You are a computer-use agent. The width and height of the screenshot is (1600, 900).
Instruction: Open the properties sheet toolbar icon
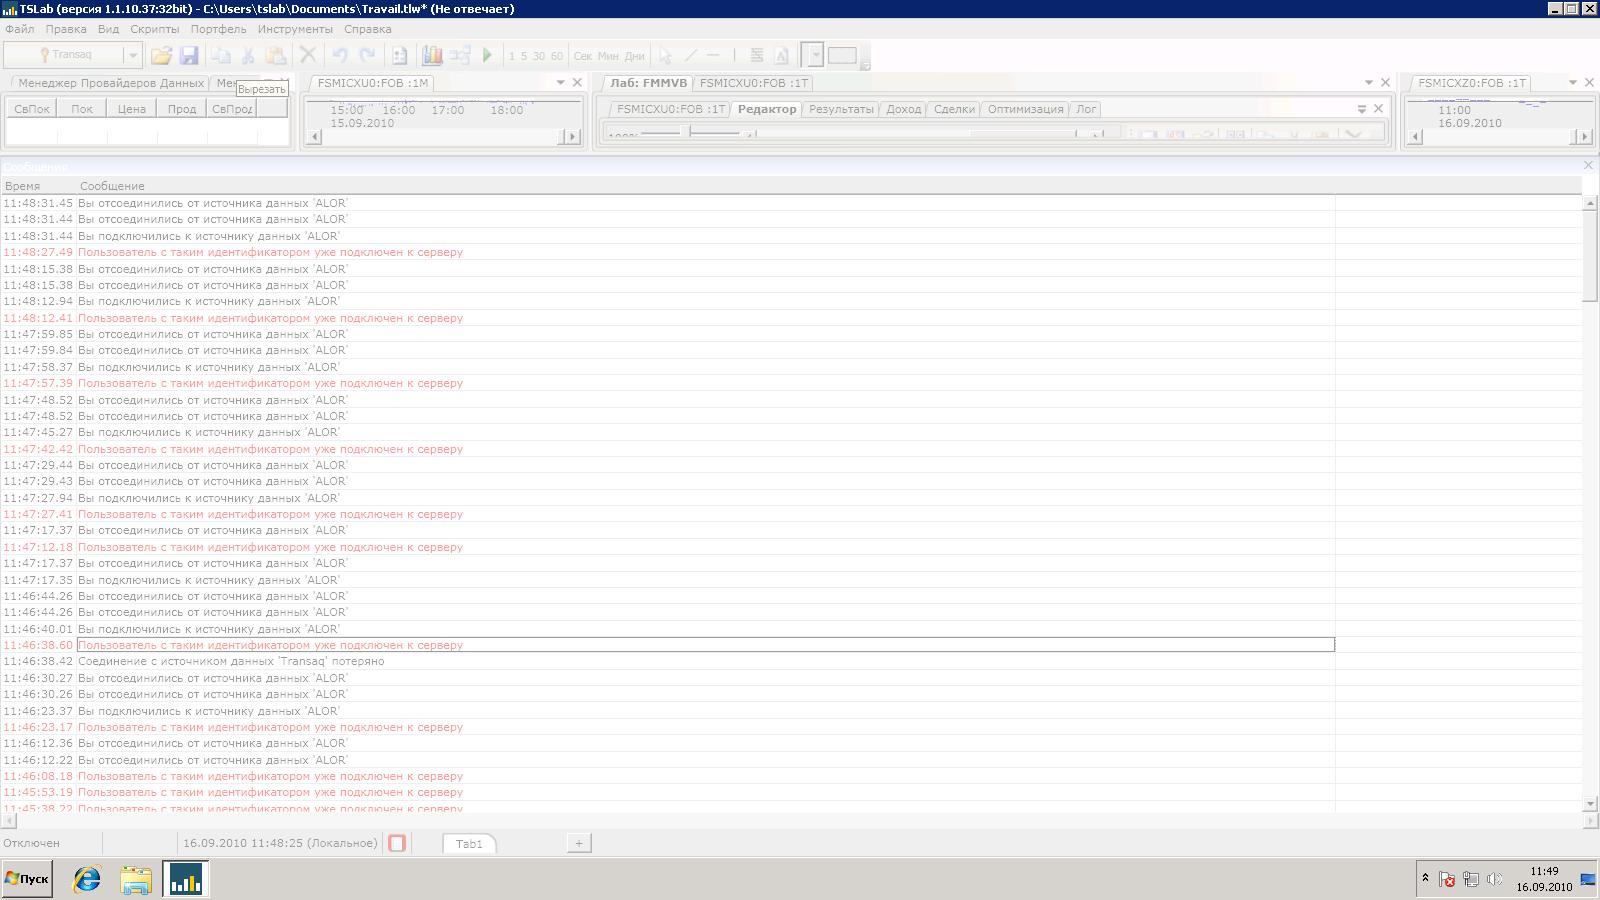point(399,56)
